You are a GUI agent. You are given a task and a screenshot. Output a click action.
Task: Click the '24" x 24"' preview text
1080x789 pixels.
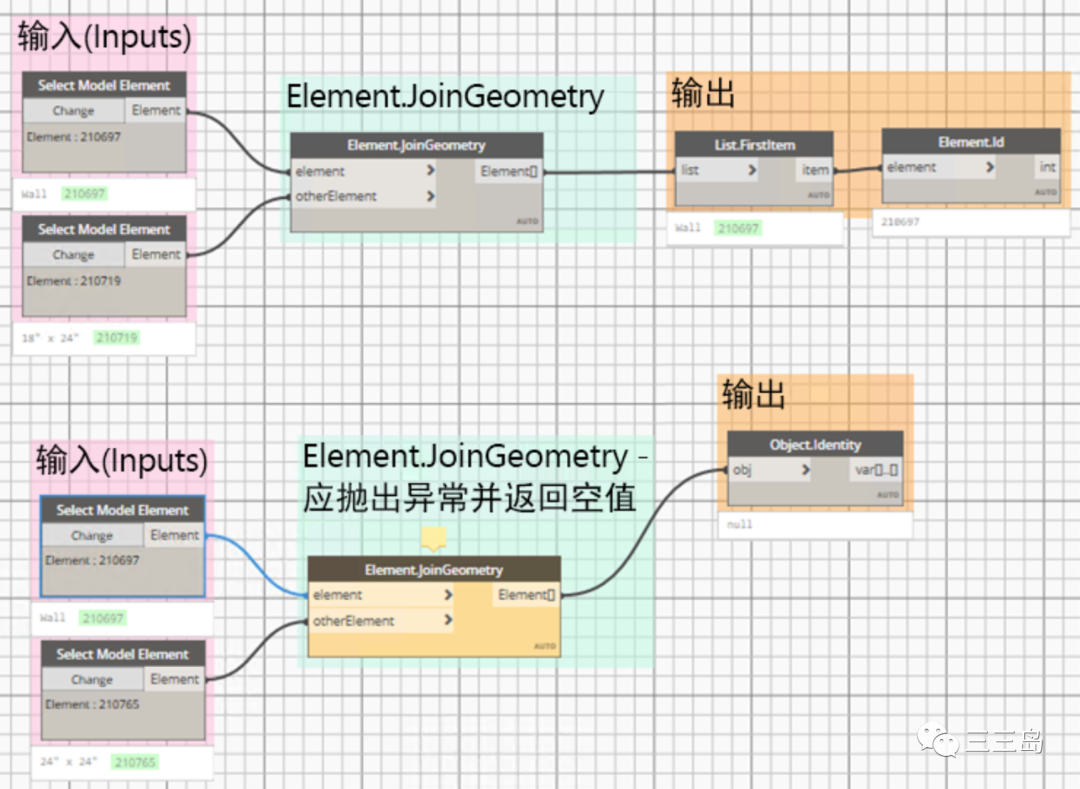point(68,761)
